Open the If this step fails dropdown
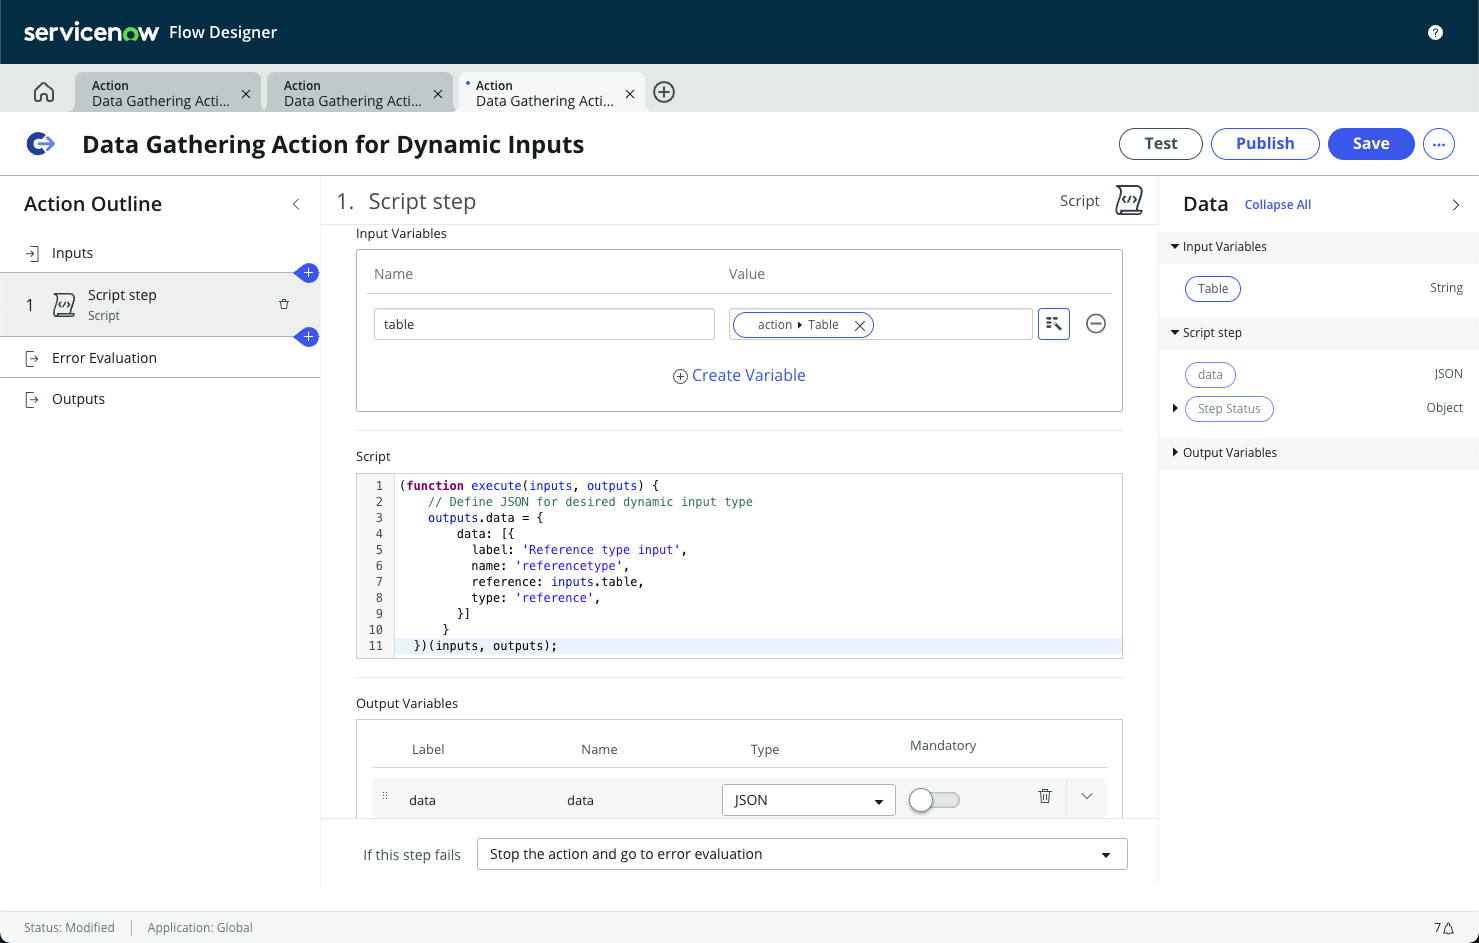The image size is (1479, 943). click(x=802, y=854)
